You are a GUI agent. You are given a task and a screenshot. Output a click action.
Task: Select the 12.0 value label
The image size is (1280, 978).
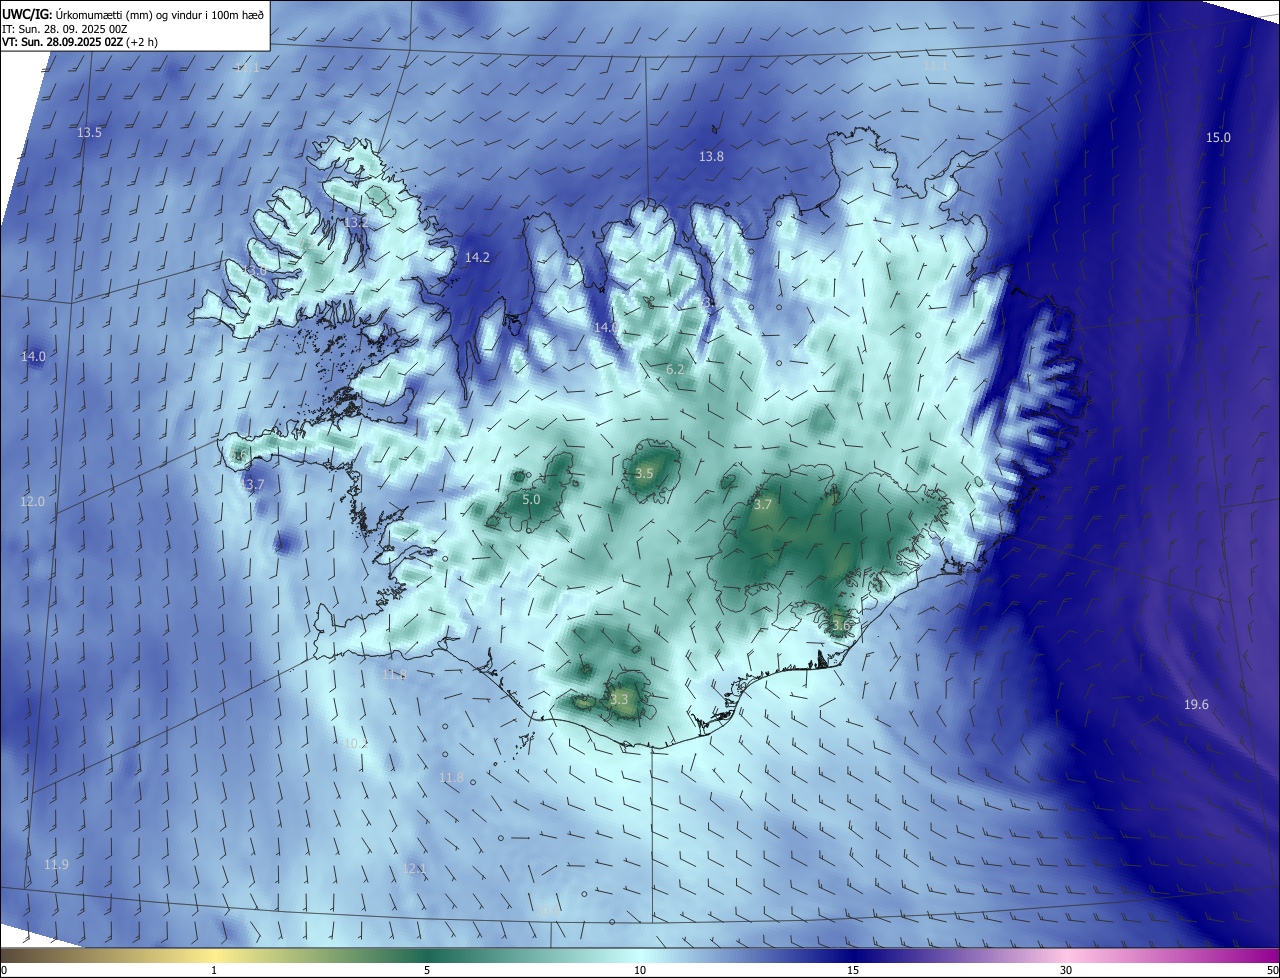click(x=33, y=502)
